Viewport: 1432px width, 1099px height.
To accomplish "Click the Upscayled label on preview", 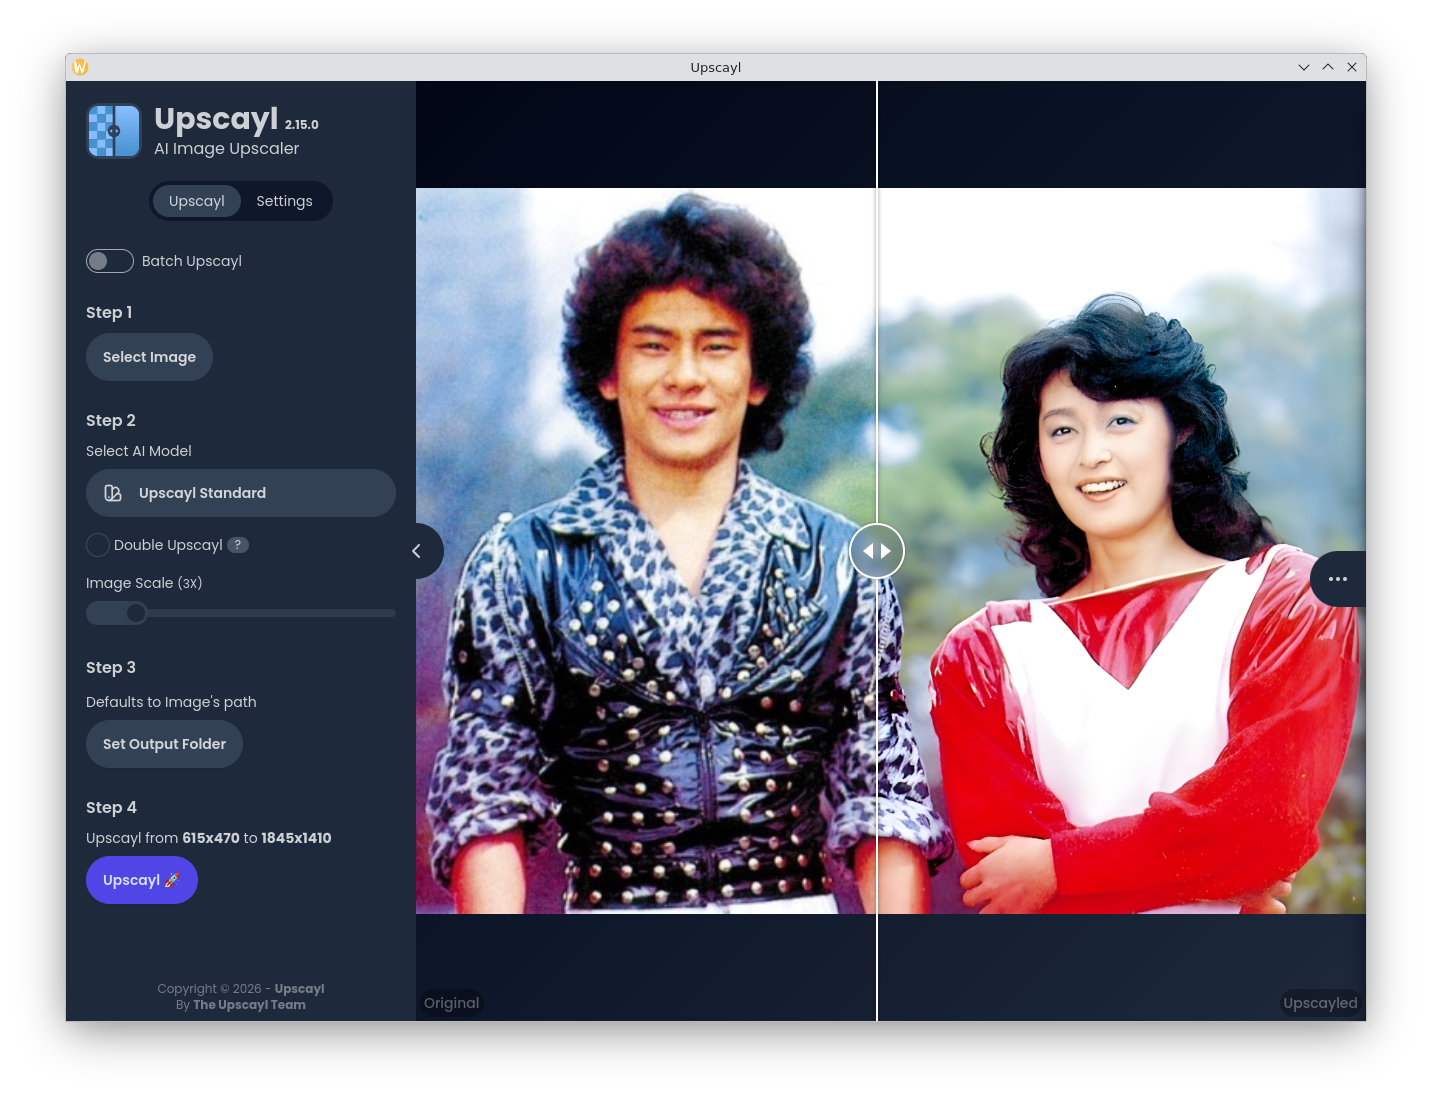I will (x=1320, y=1003).
